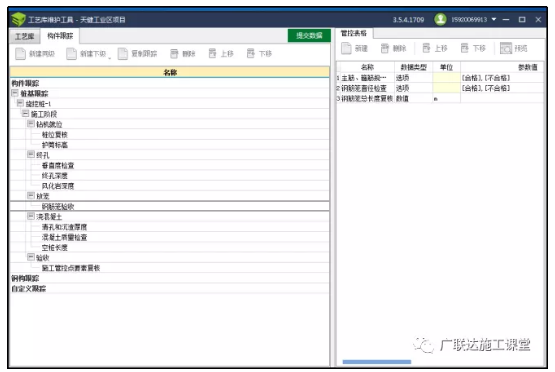Click the 选项 data type cell in row 1
555x372 pixels.
413,78
